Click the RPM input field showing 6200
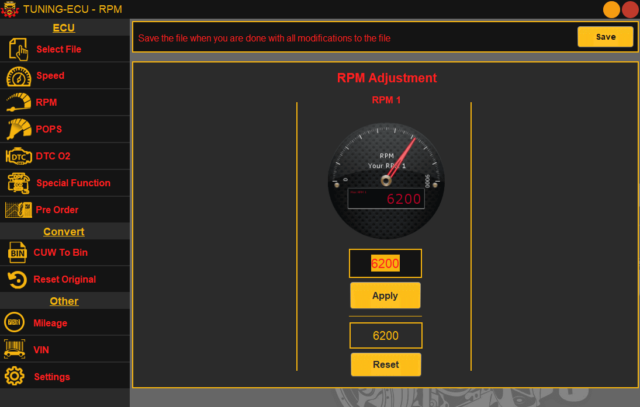Image resolution: width=640 pixels, height=407 pixels. tap(385, 263)
